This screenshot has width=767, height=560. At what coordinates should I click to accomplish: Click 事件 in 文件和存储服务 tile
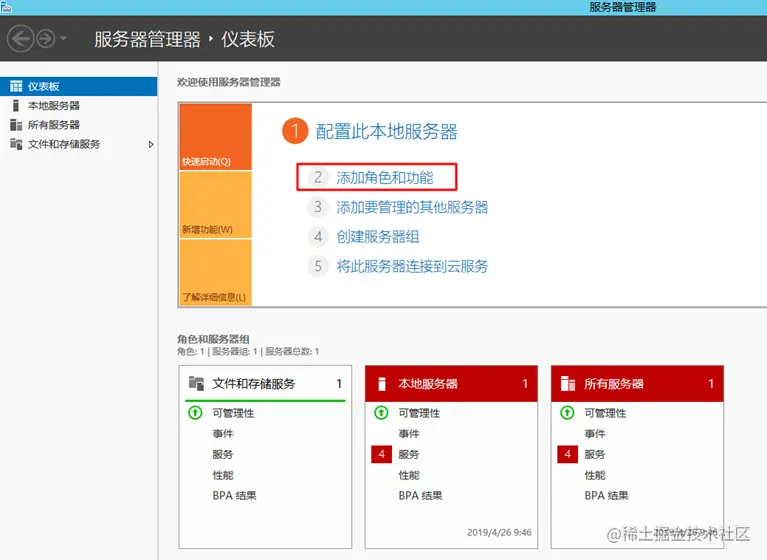click(x=223, y=434)
